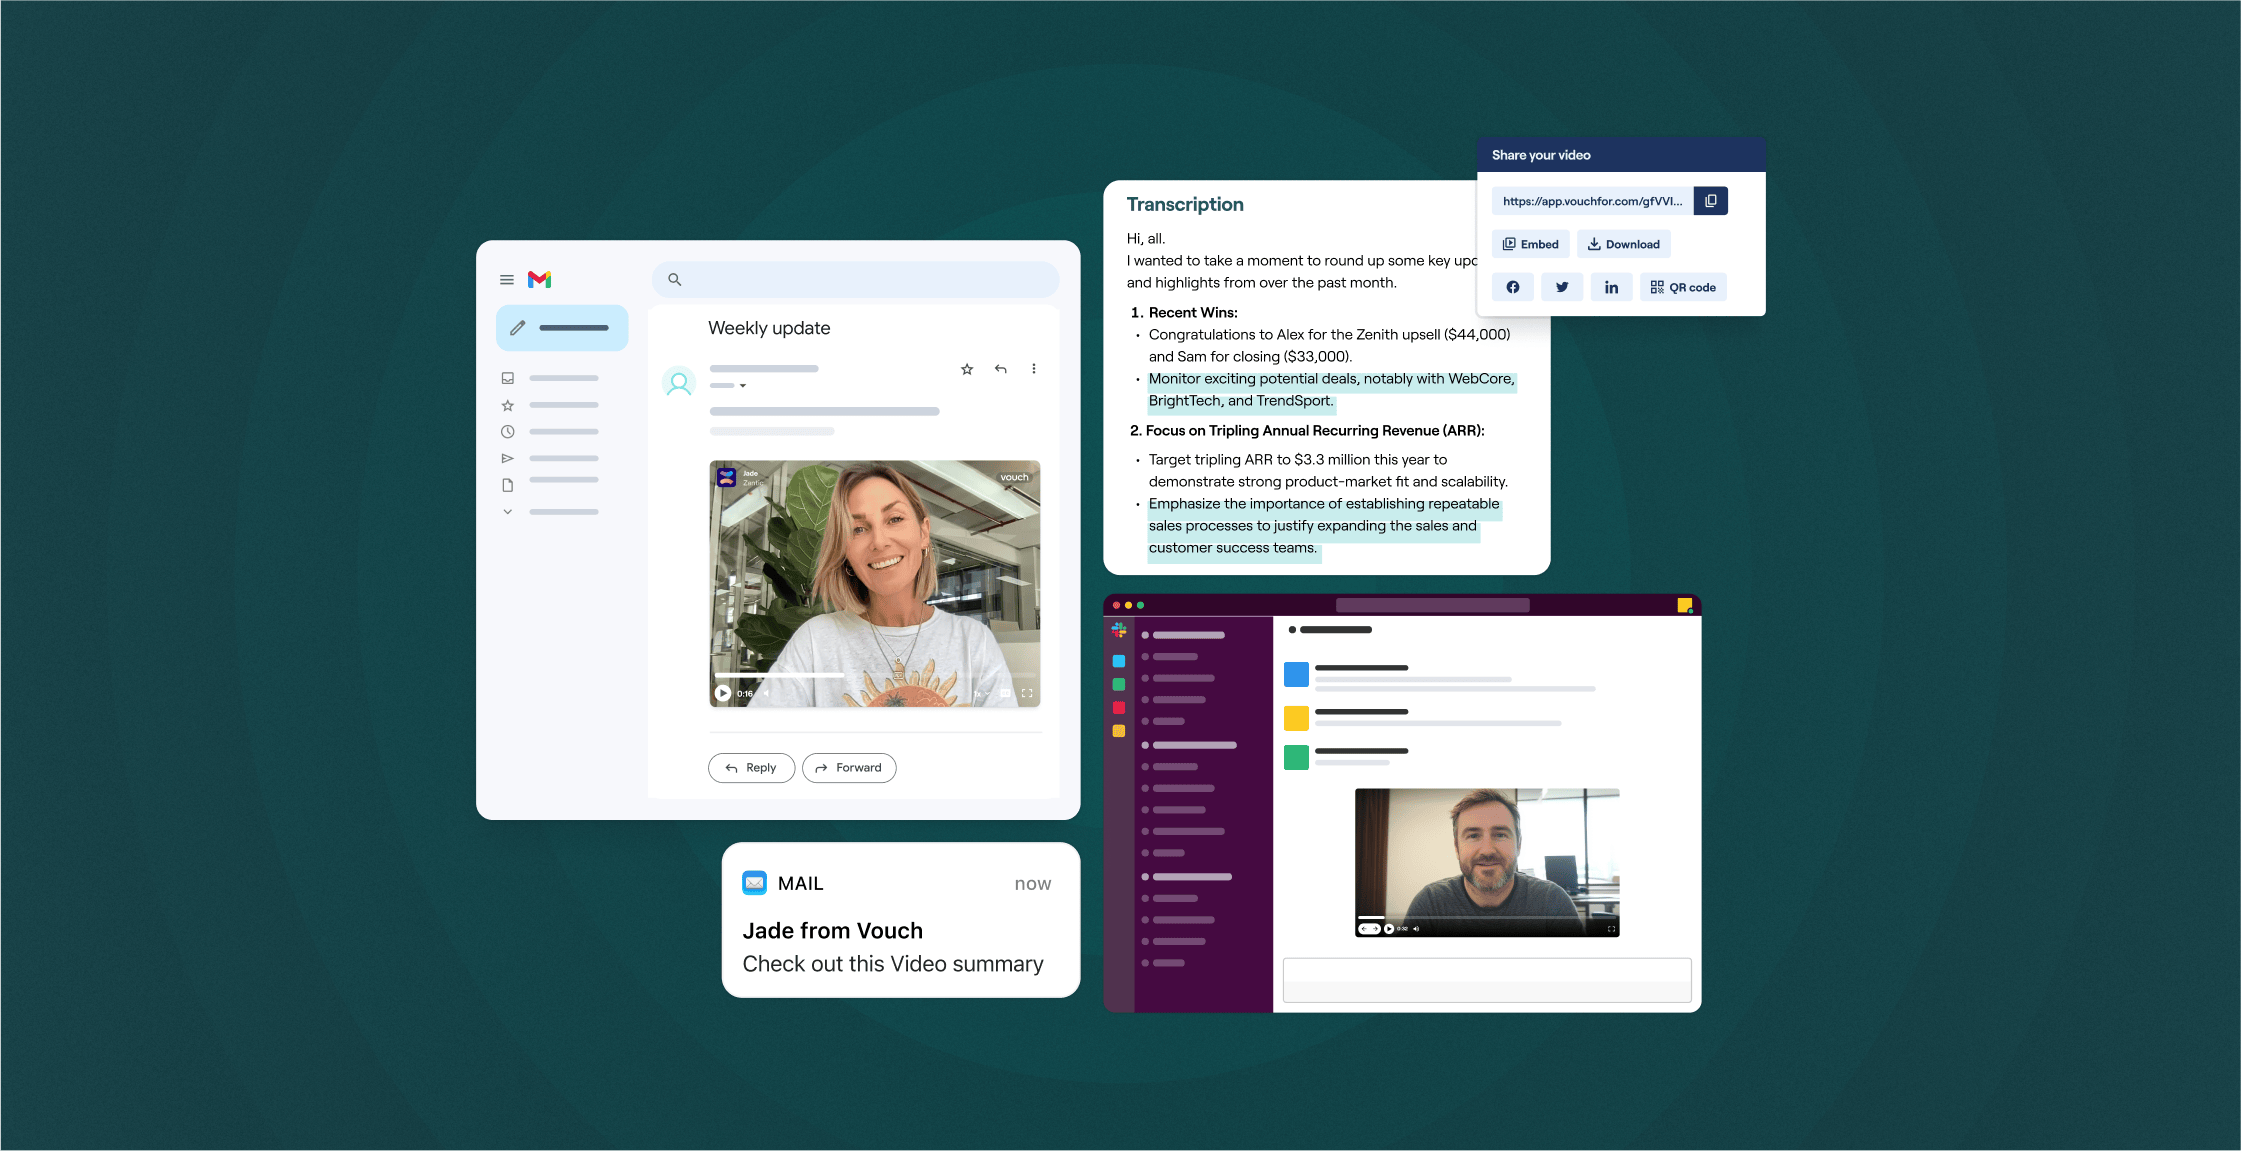Open green avatar message in Slack
Image resolution: width=2241 pixels, height=1151 pixels.
(1296, 758)
